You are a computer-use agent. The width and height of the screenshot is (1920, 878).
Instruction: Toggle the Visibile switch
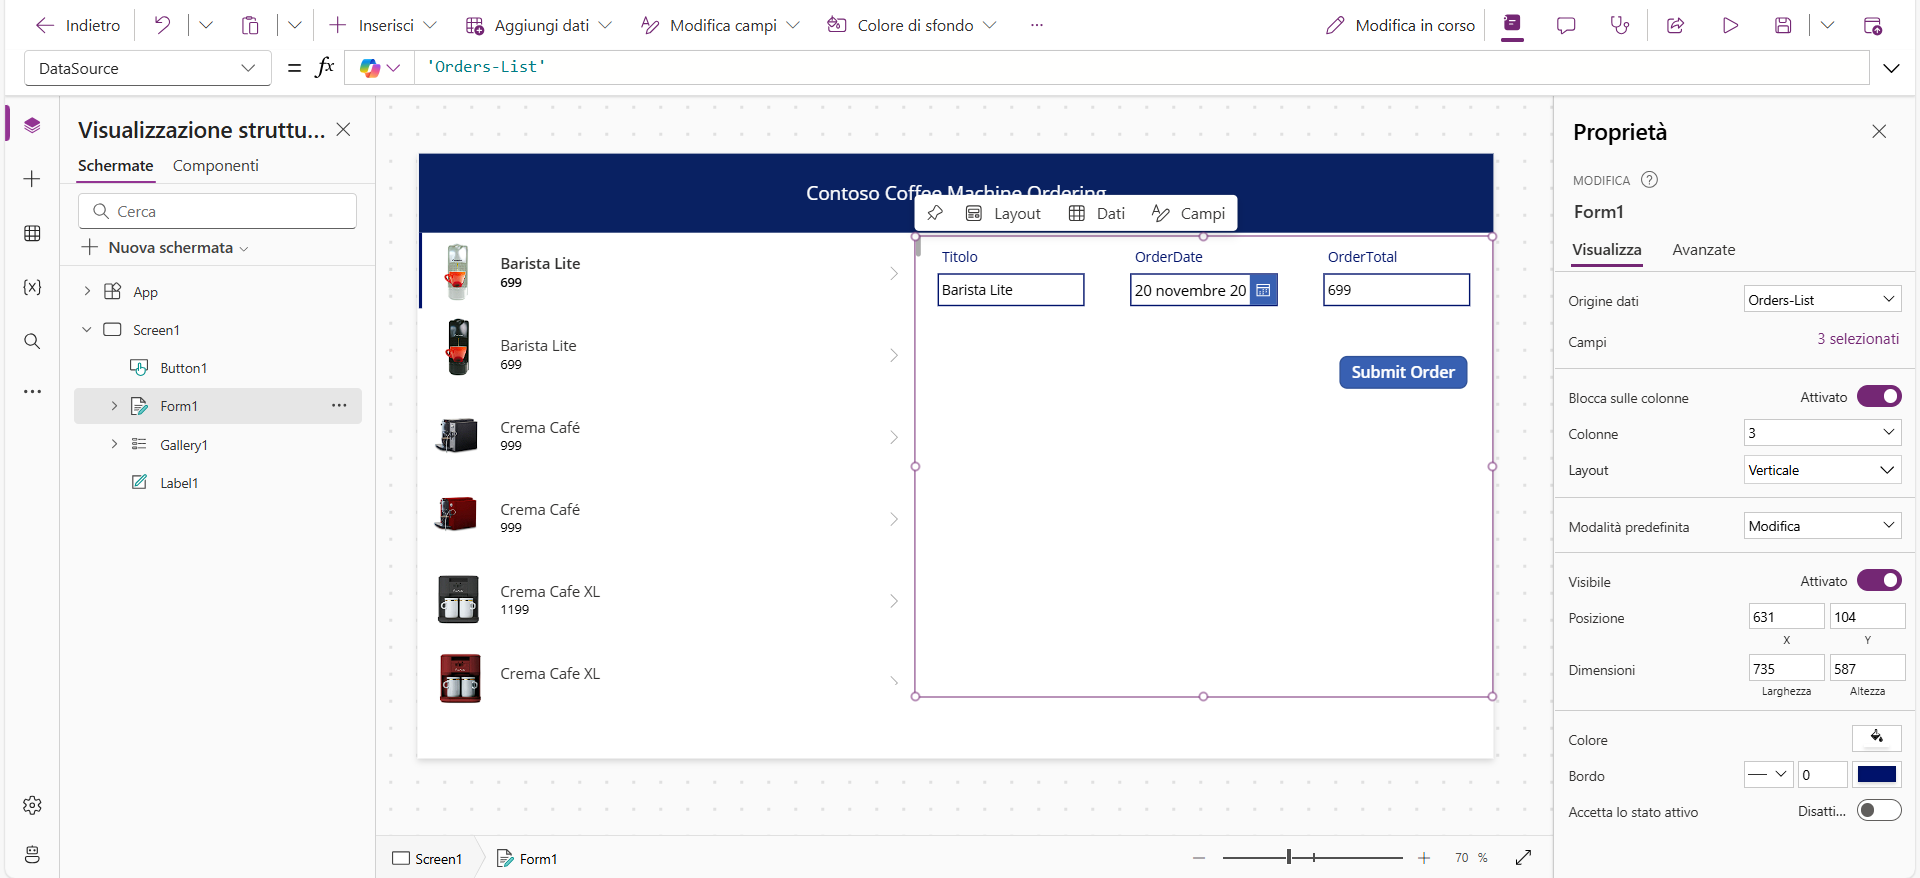click(x=1879, y=580)
